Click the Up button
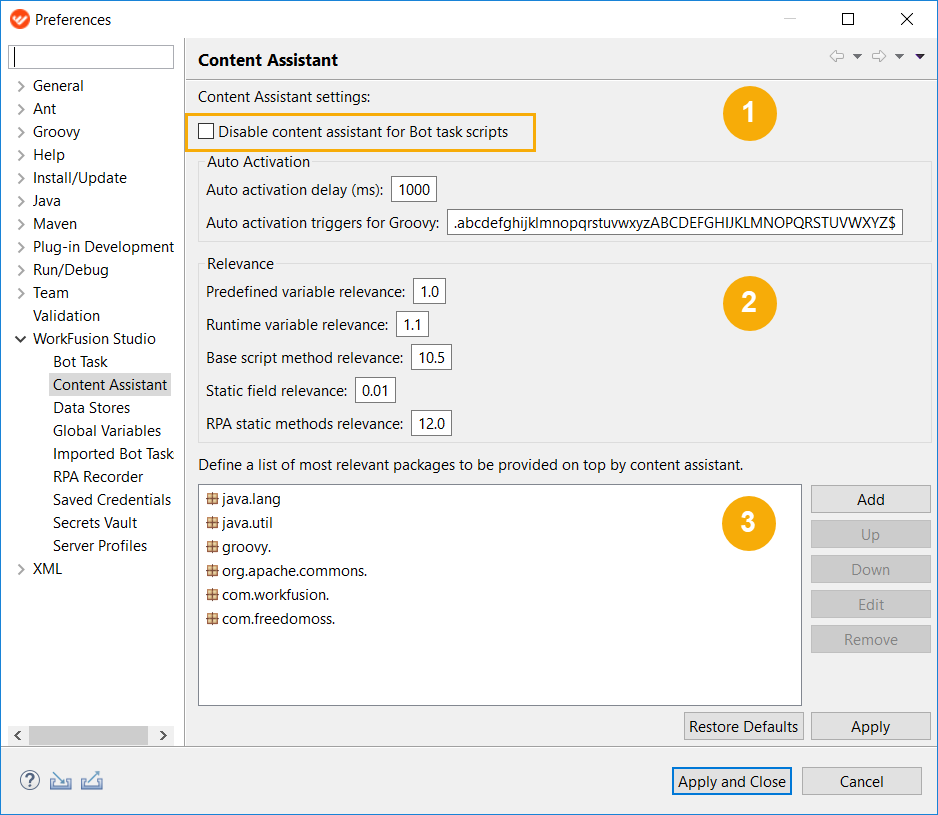 pyautogui.click(x=870, y=534)
